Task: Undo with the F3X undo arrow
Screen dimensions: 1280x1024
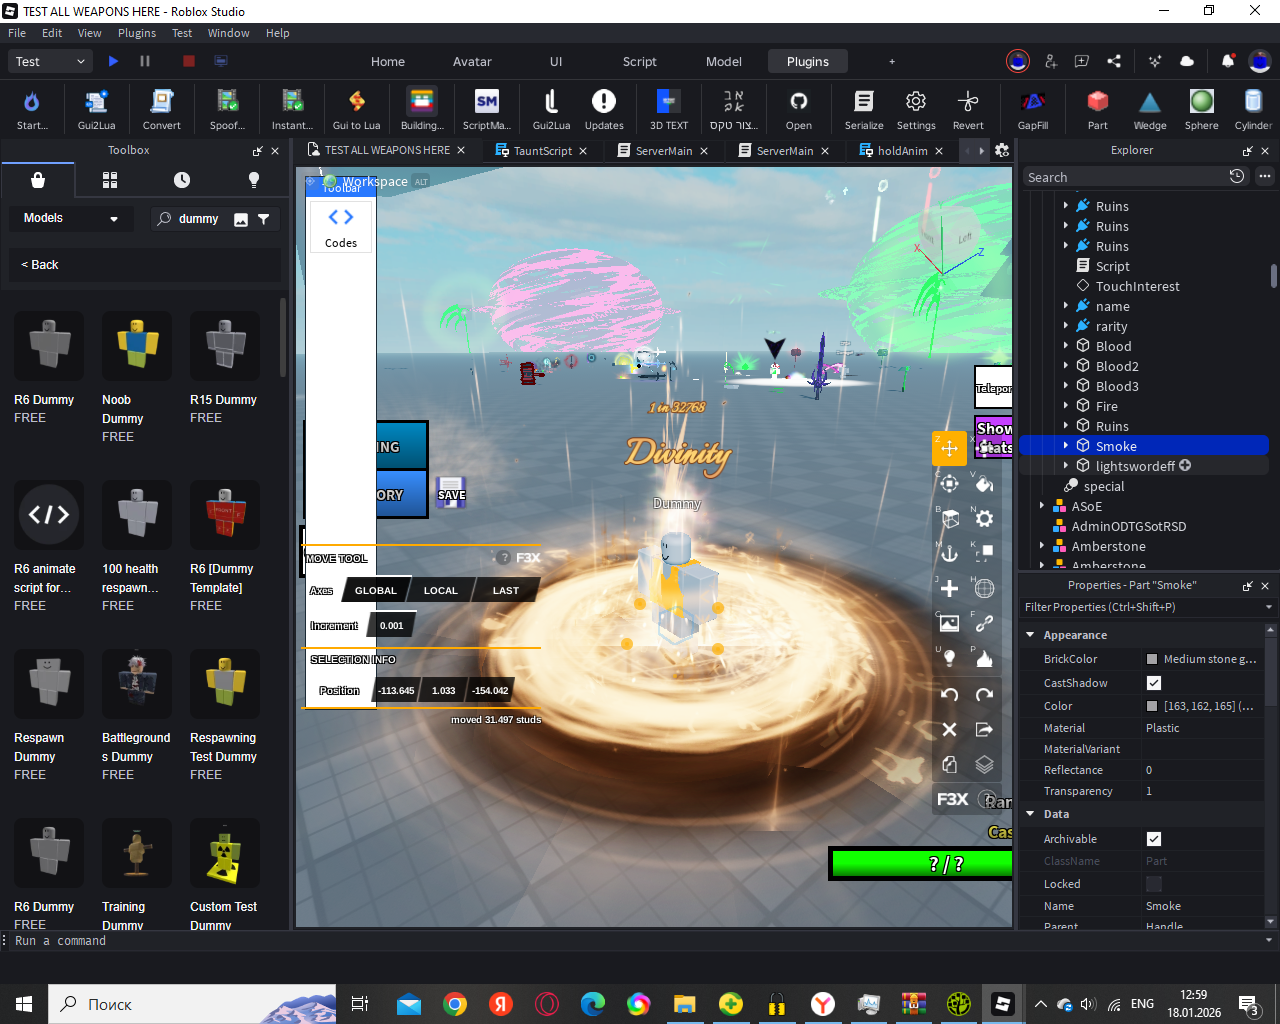Action: 950,695
